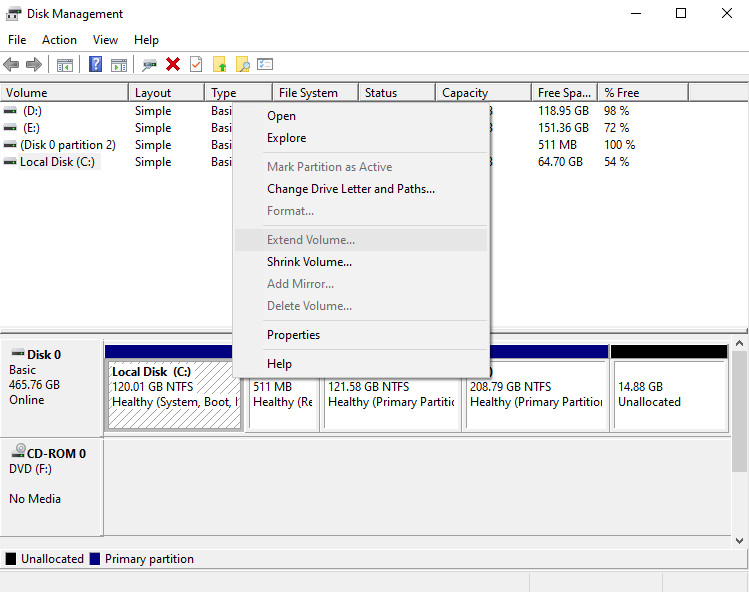Click the blue Help question mark icon
Screen dimensions: 749x592
click(96, 64)
